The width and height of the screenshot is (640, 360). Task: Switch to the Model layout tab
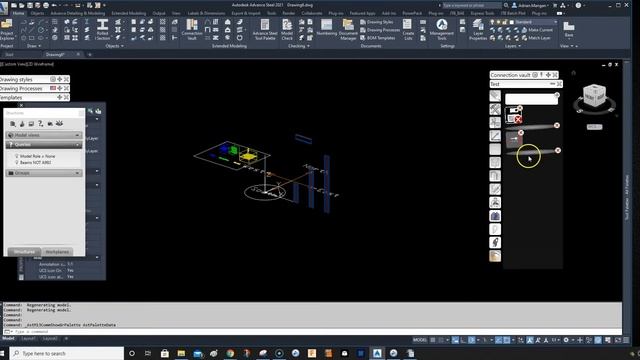(x=8, y=338)
